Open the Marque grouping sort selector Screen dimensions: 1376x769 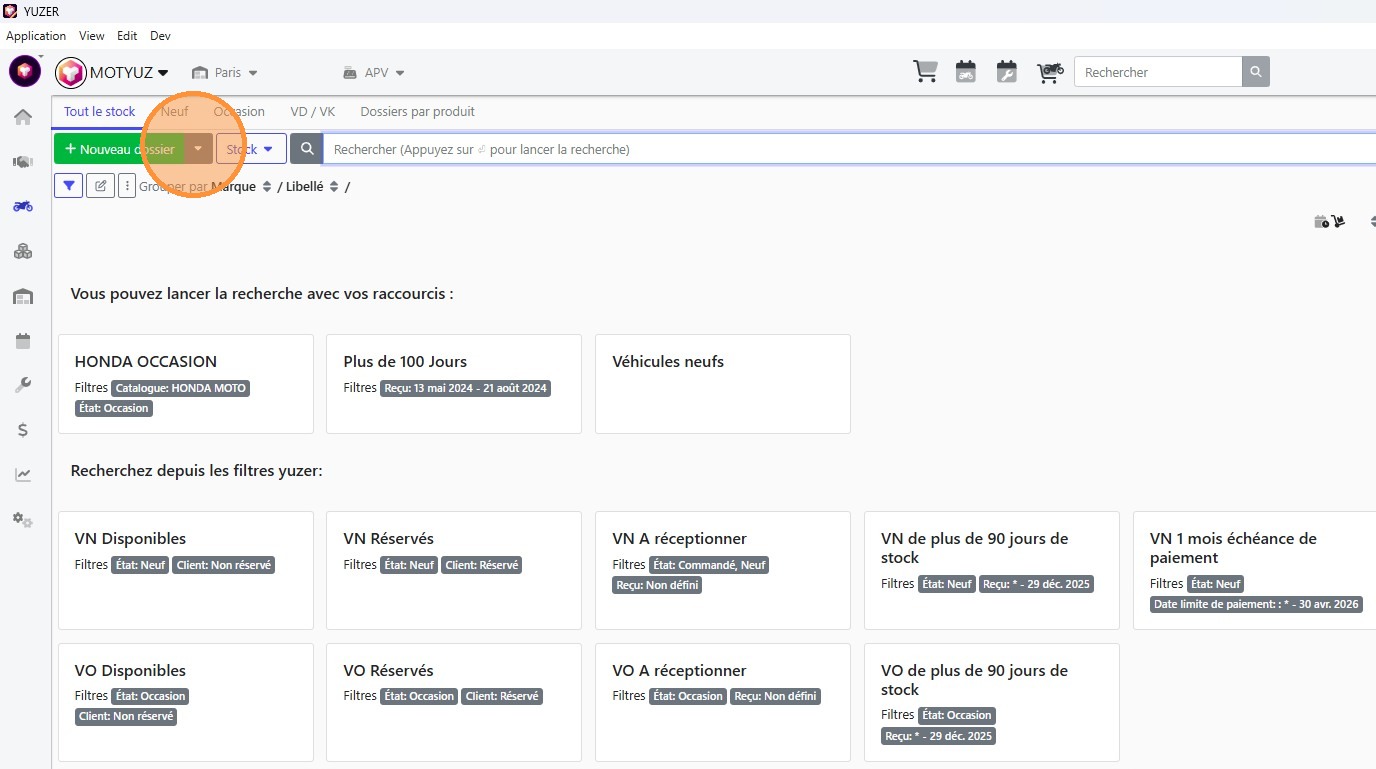[267, 187]
